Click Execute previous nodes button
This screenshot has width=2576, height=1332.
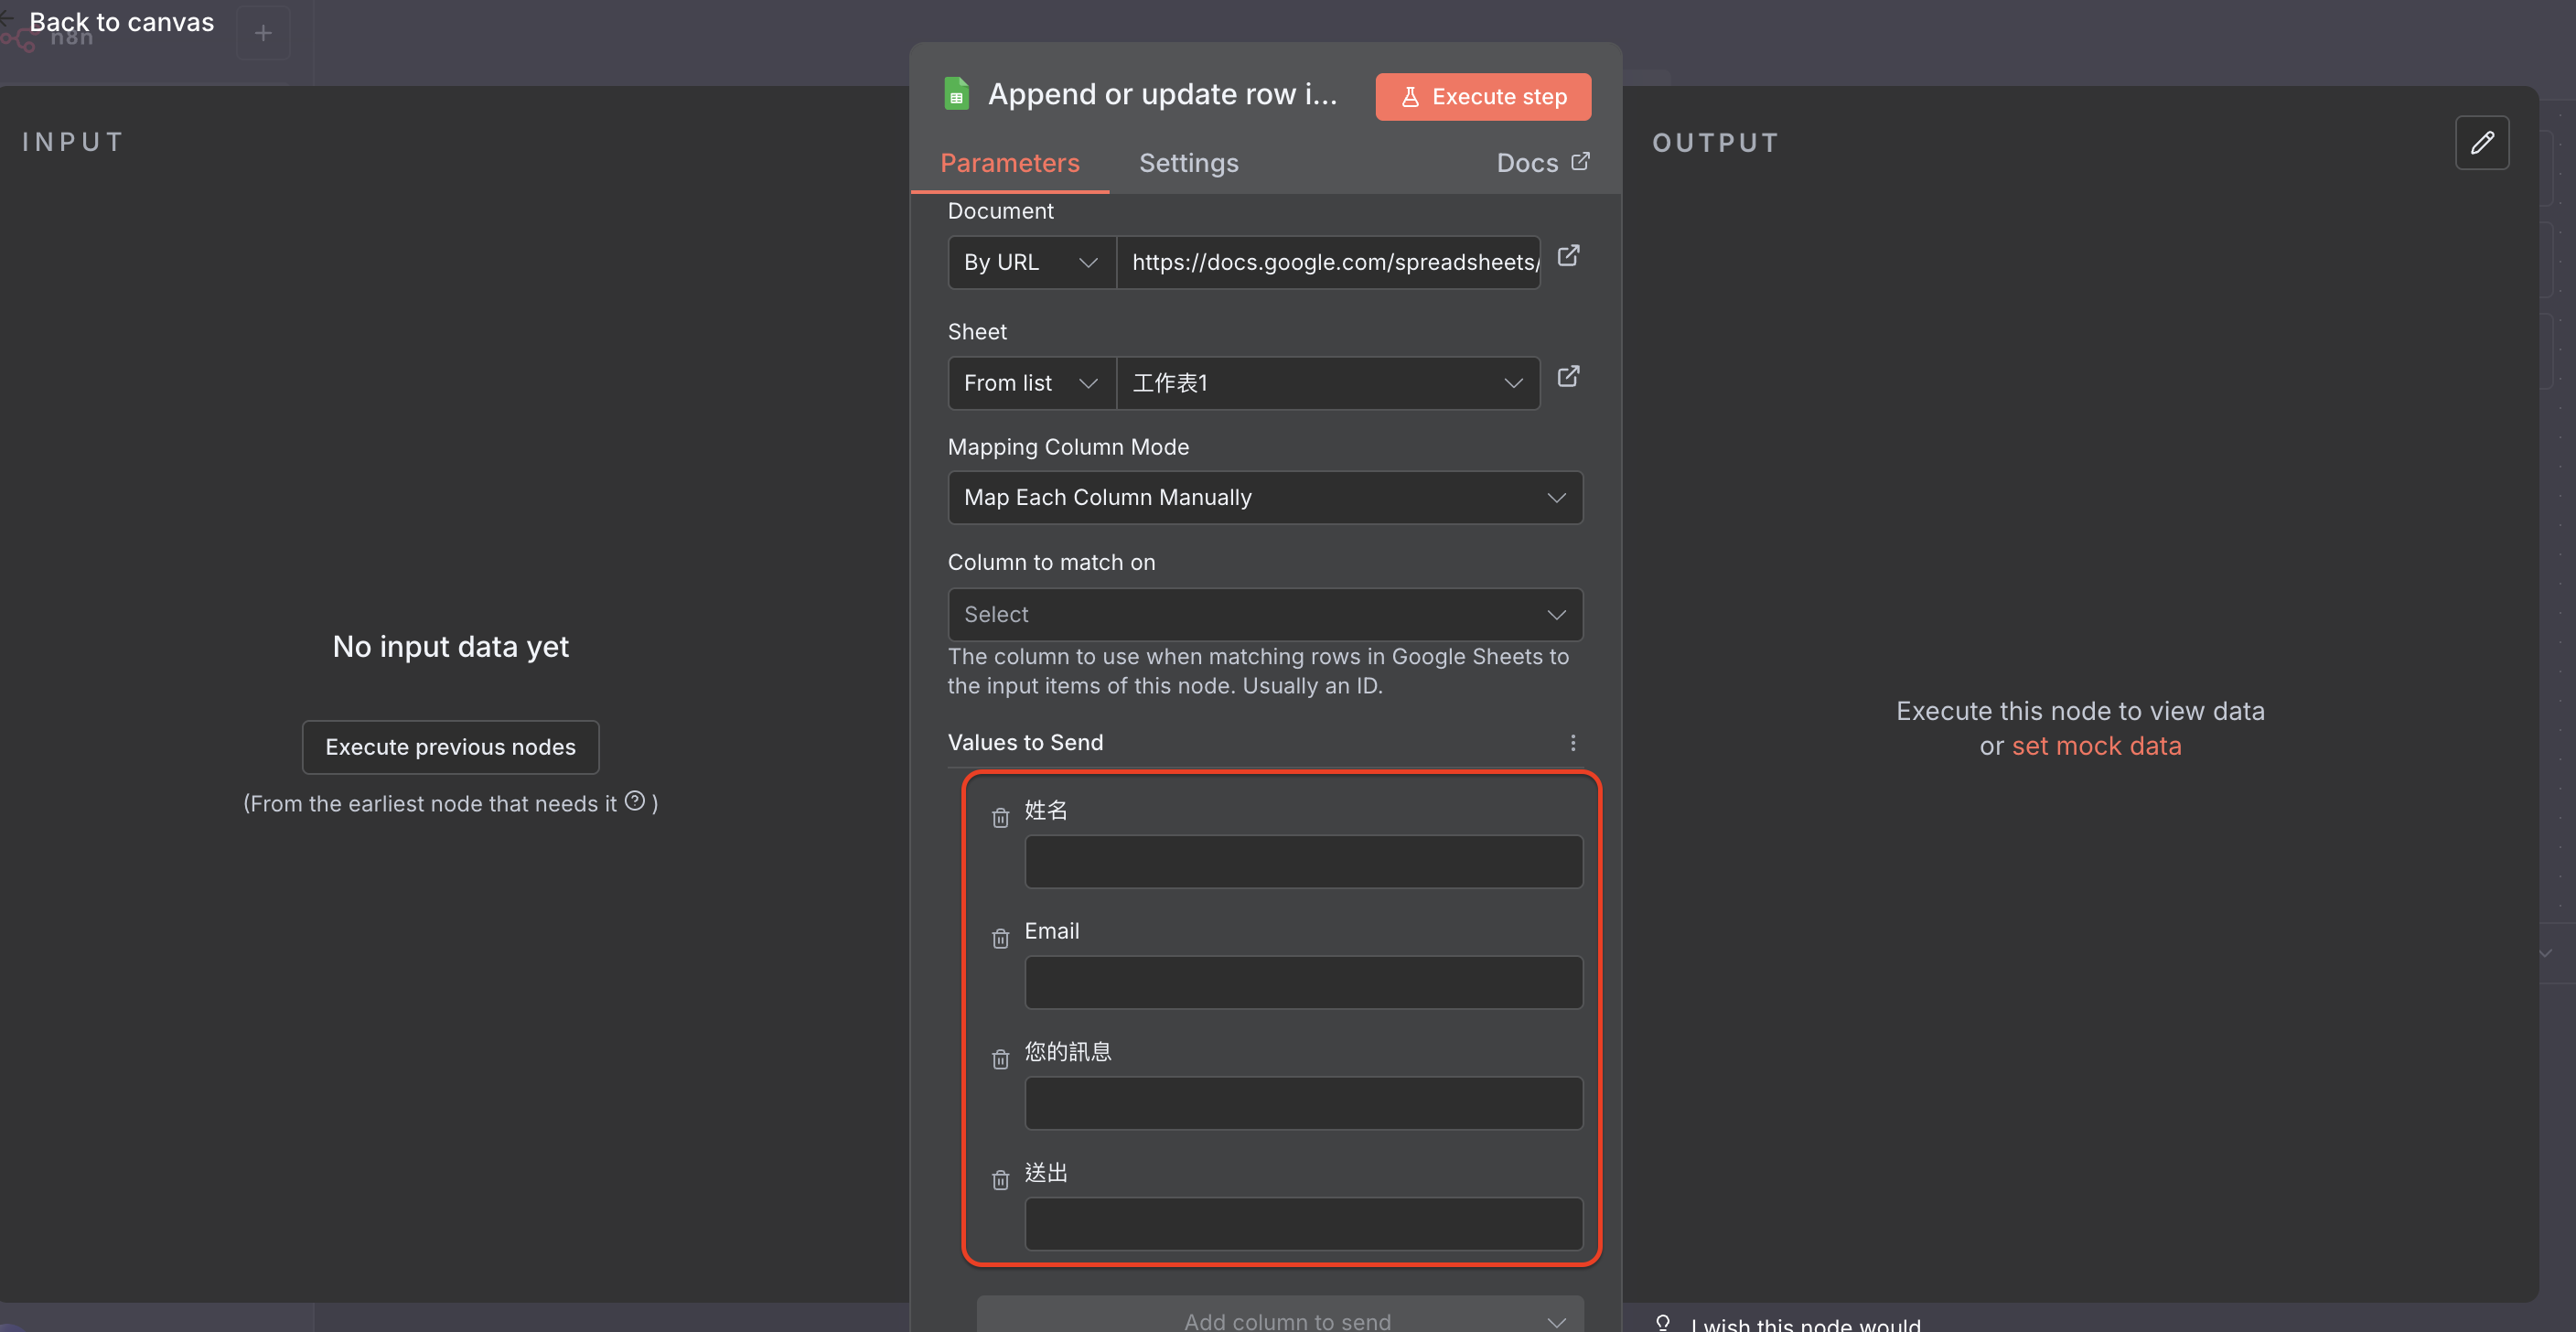click(450, 747)
